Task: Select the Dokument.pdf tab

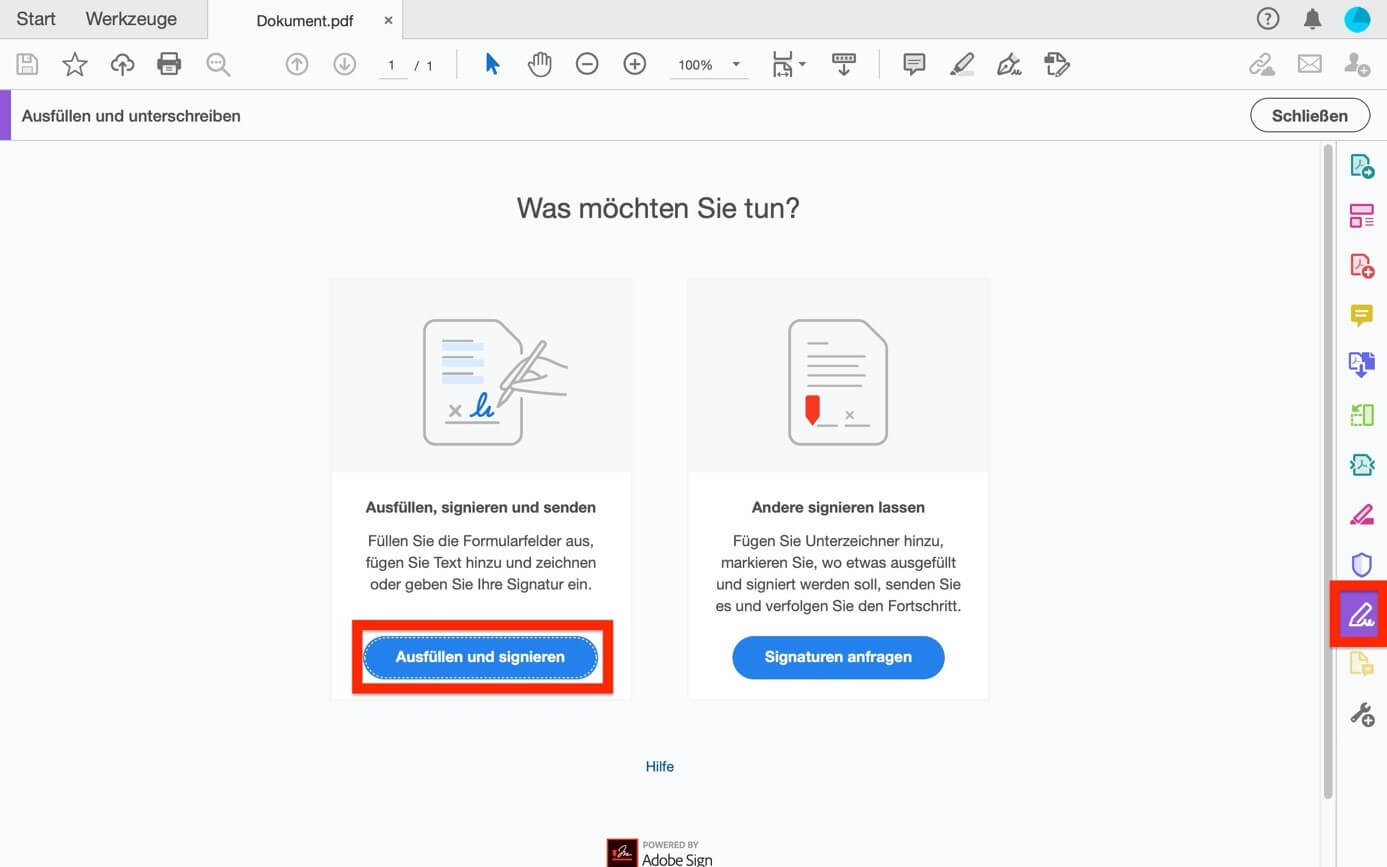Action: pos(305,20)
